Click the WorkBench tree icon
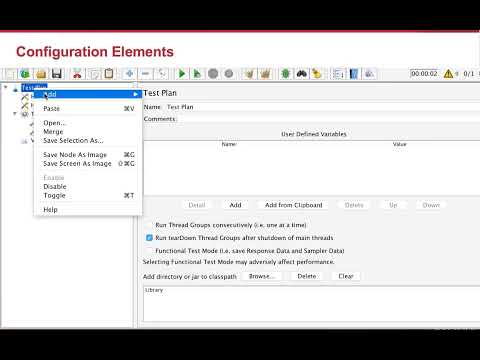This screenshot has width=480, height=360. [24, 141]
